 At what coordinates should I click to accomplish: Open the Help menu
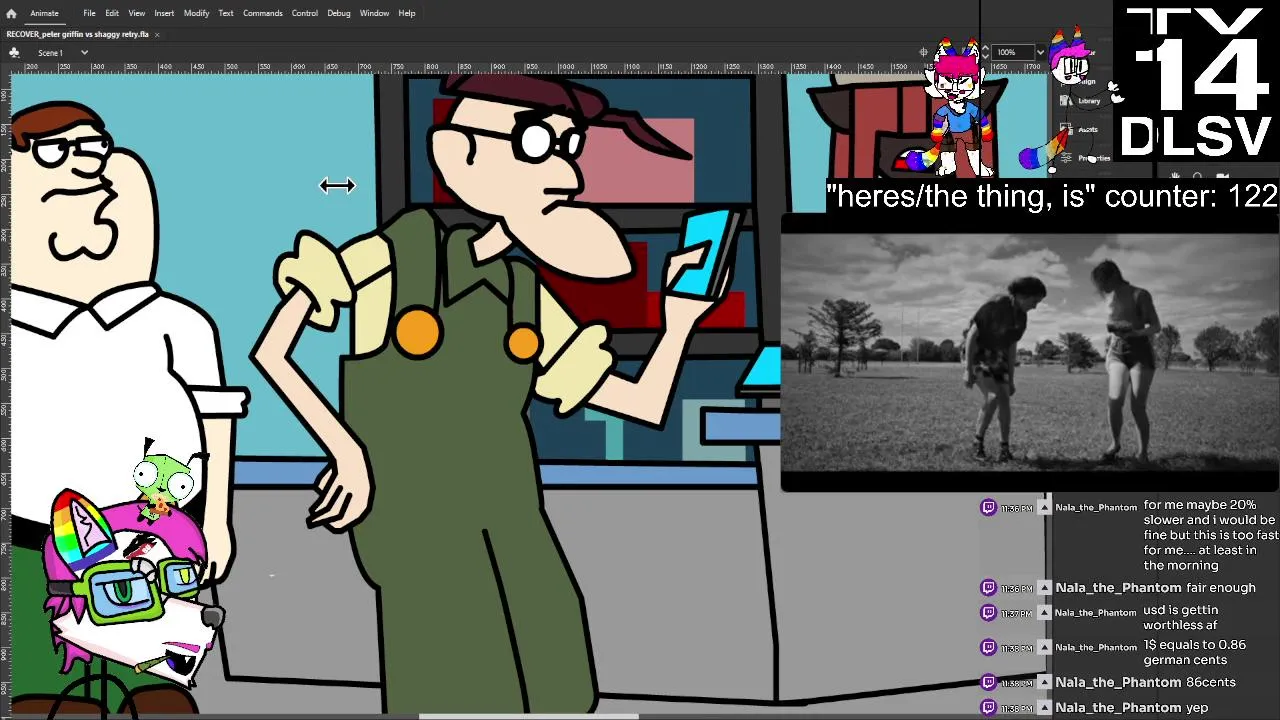(x=406, y=13)
